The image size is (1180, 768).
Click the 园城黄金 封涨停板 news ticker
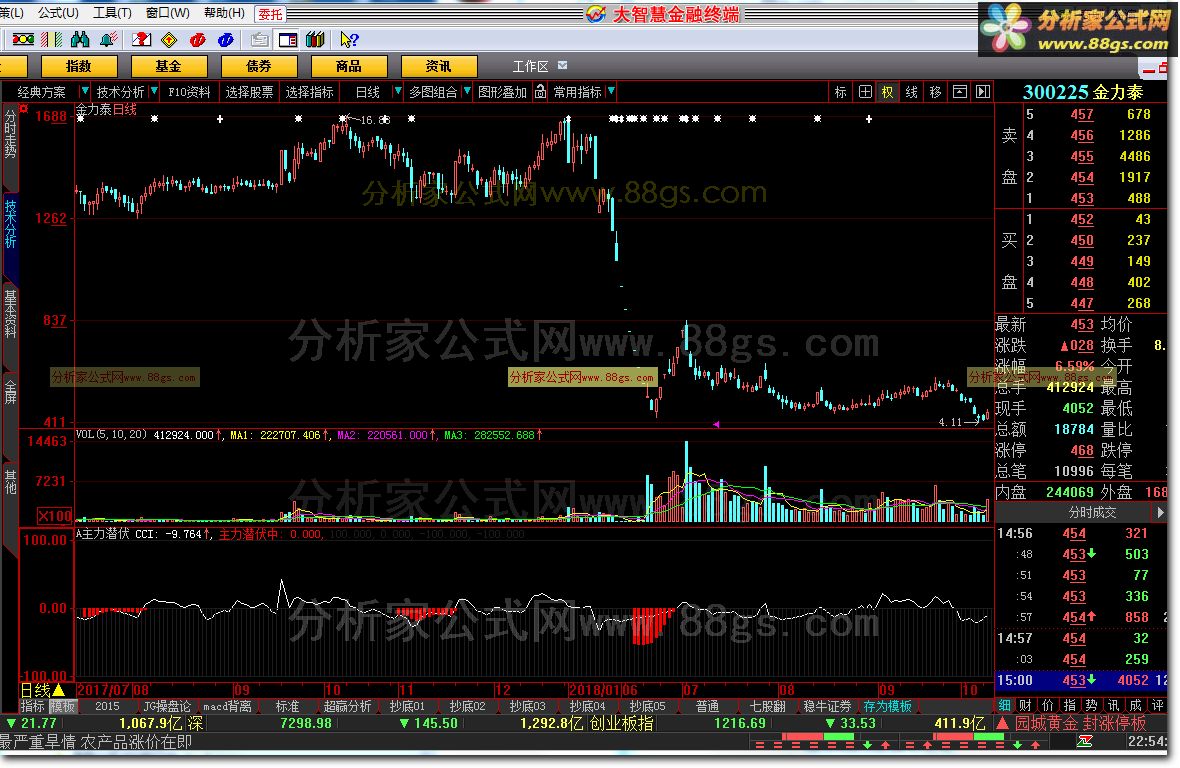point(1080,723)
